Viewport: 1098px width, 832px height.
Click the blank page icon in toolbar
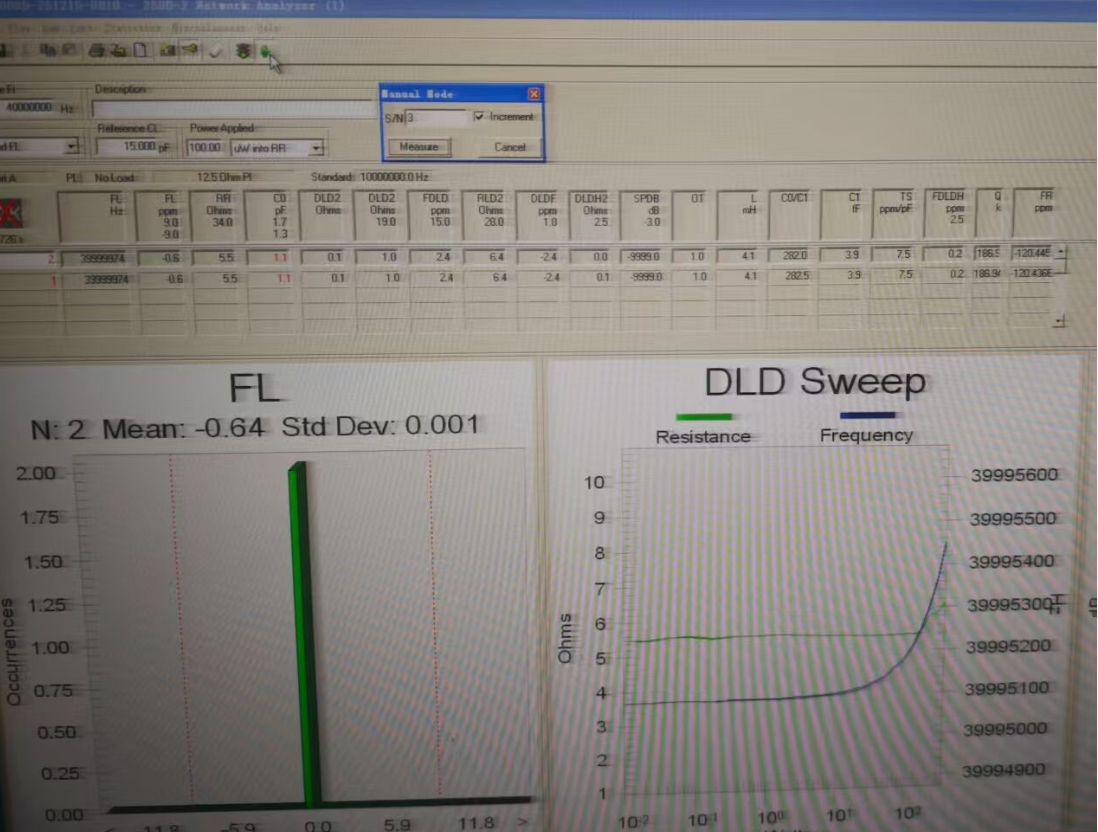tap(141, 50)
